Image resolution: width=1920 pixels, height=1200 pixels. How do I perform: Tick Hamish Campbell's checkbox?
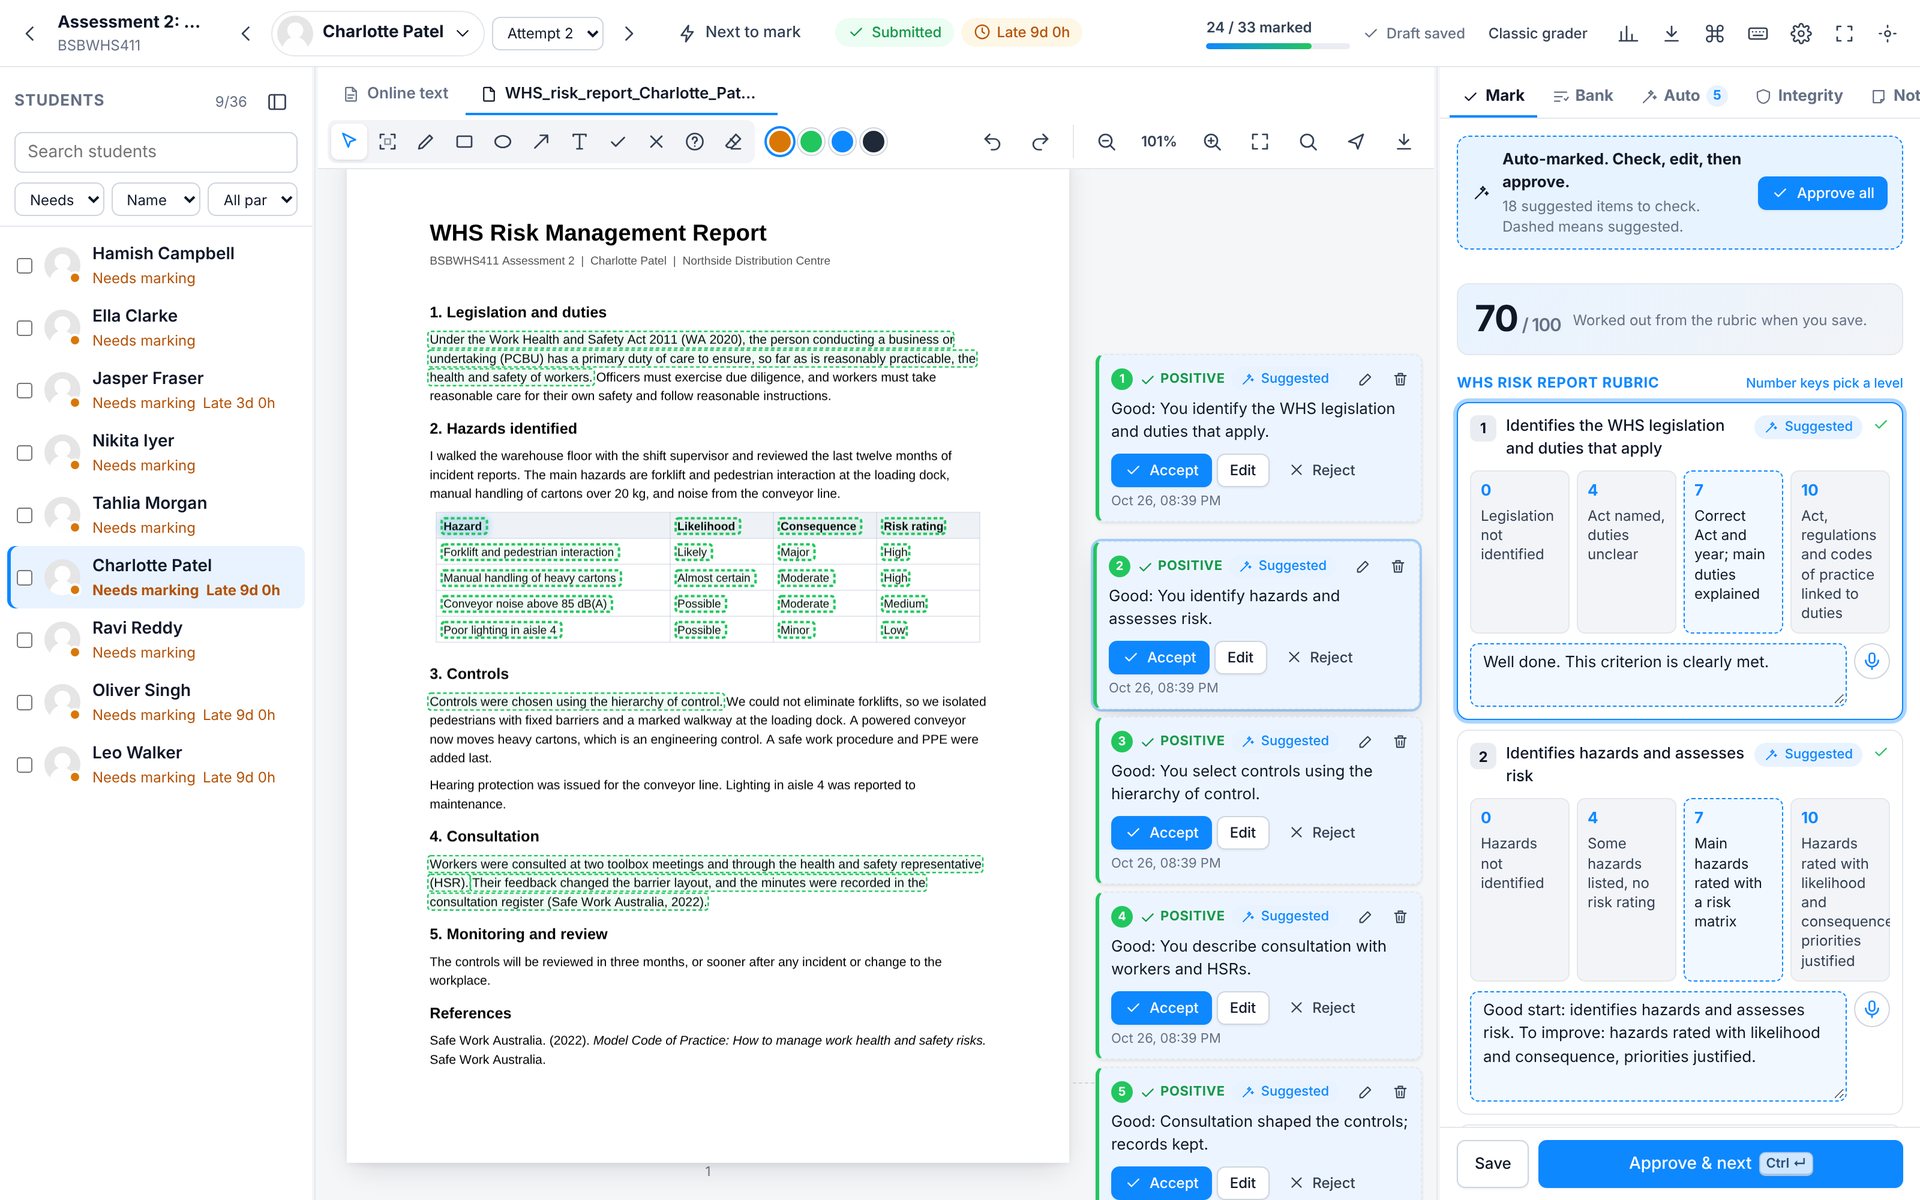25,265
